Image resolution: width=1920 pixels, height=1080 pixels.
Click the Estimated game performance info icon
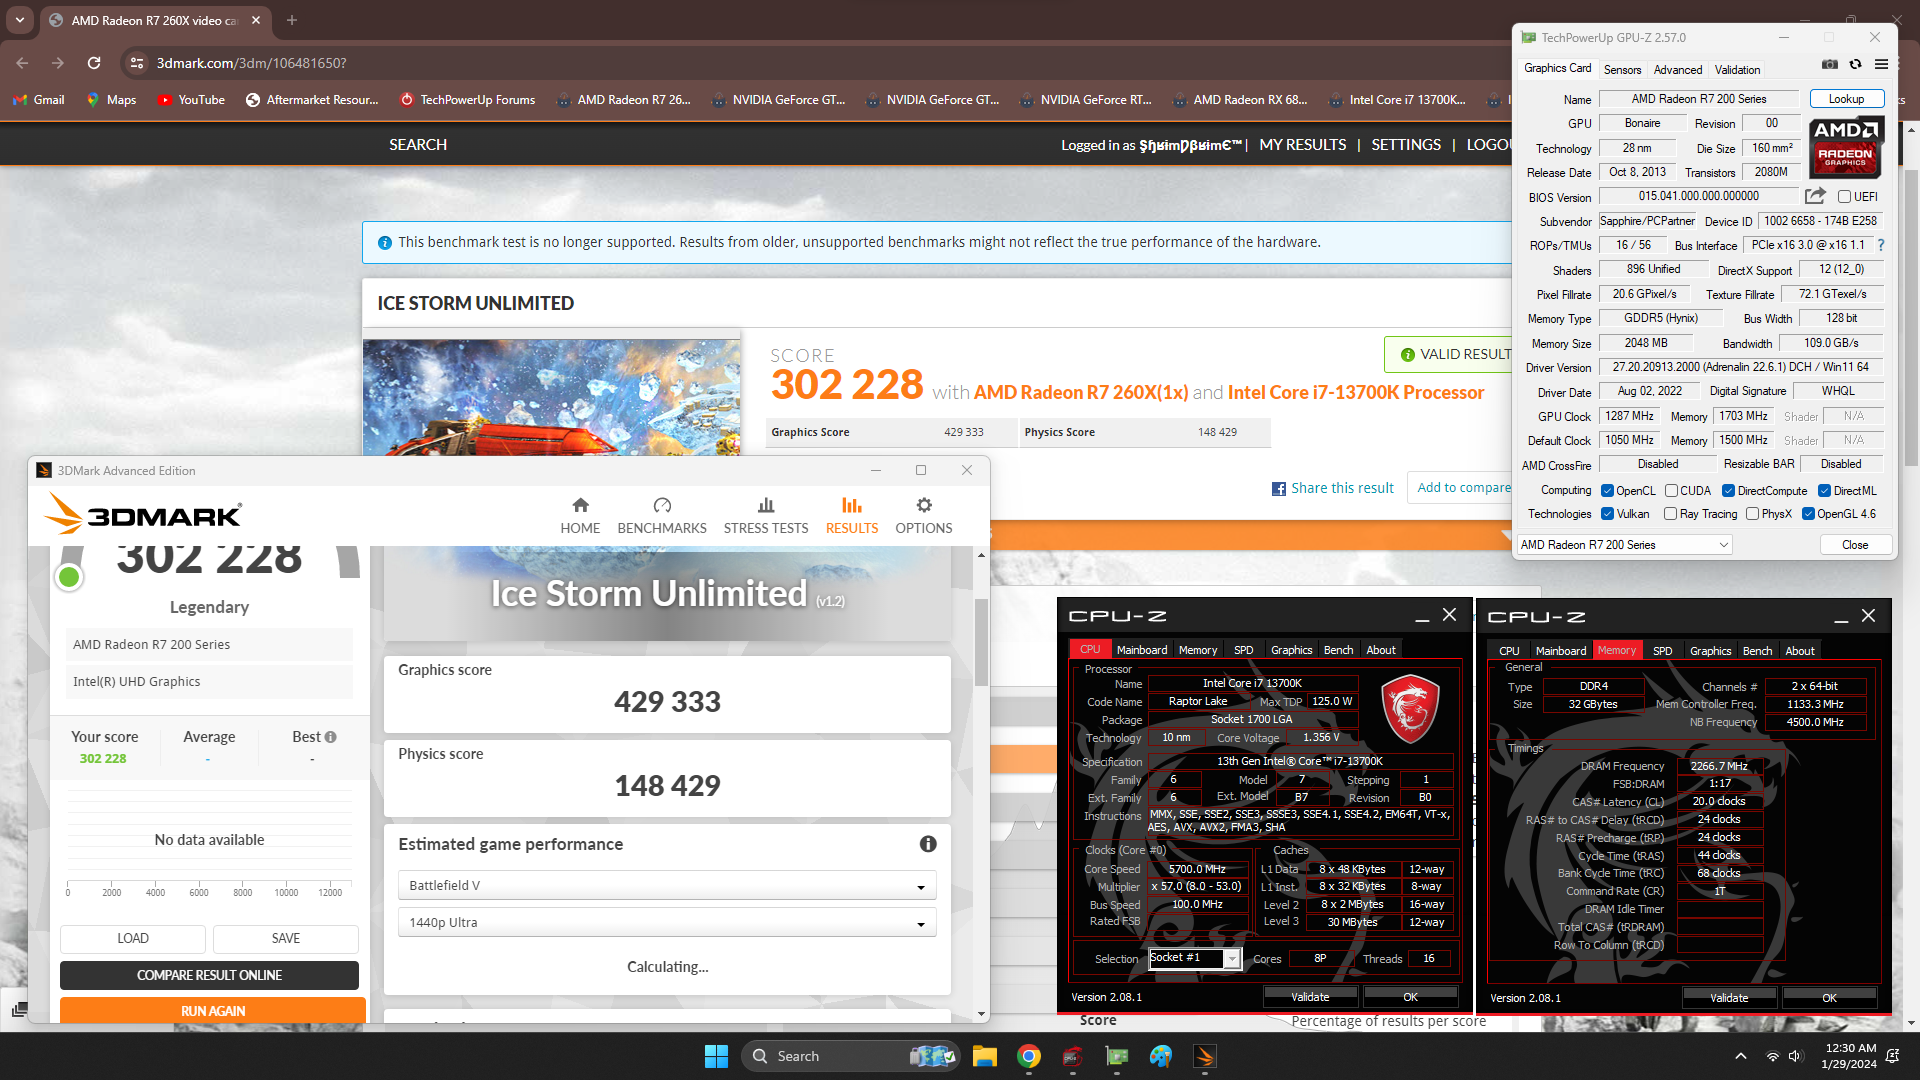pos(928,844)
